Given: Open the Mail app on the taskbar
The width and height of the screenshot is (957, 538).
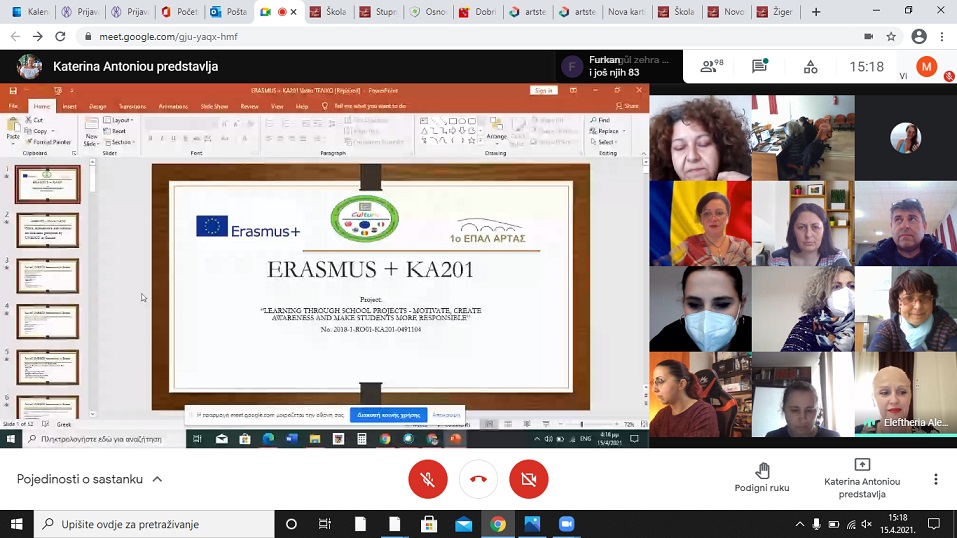Looking at the screenshot, I should 463,524.
